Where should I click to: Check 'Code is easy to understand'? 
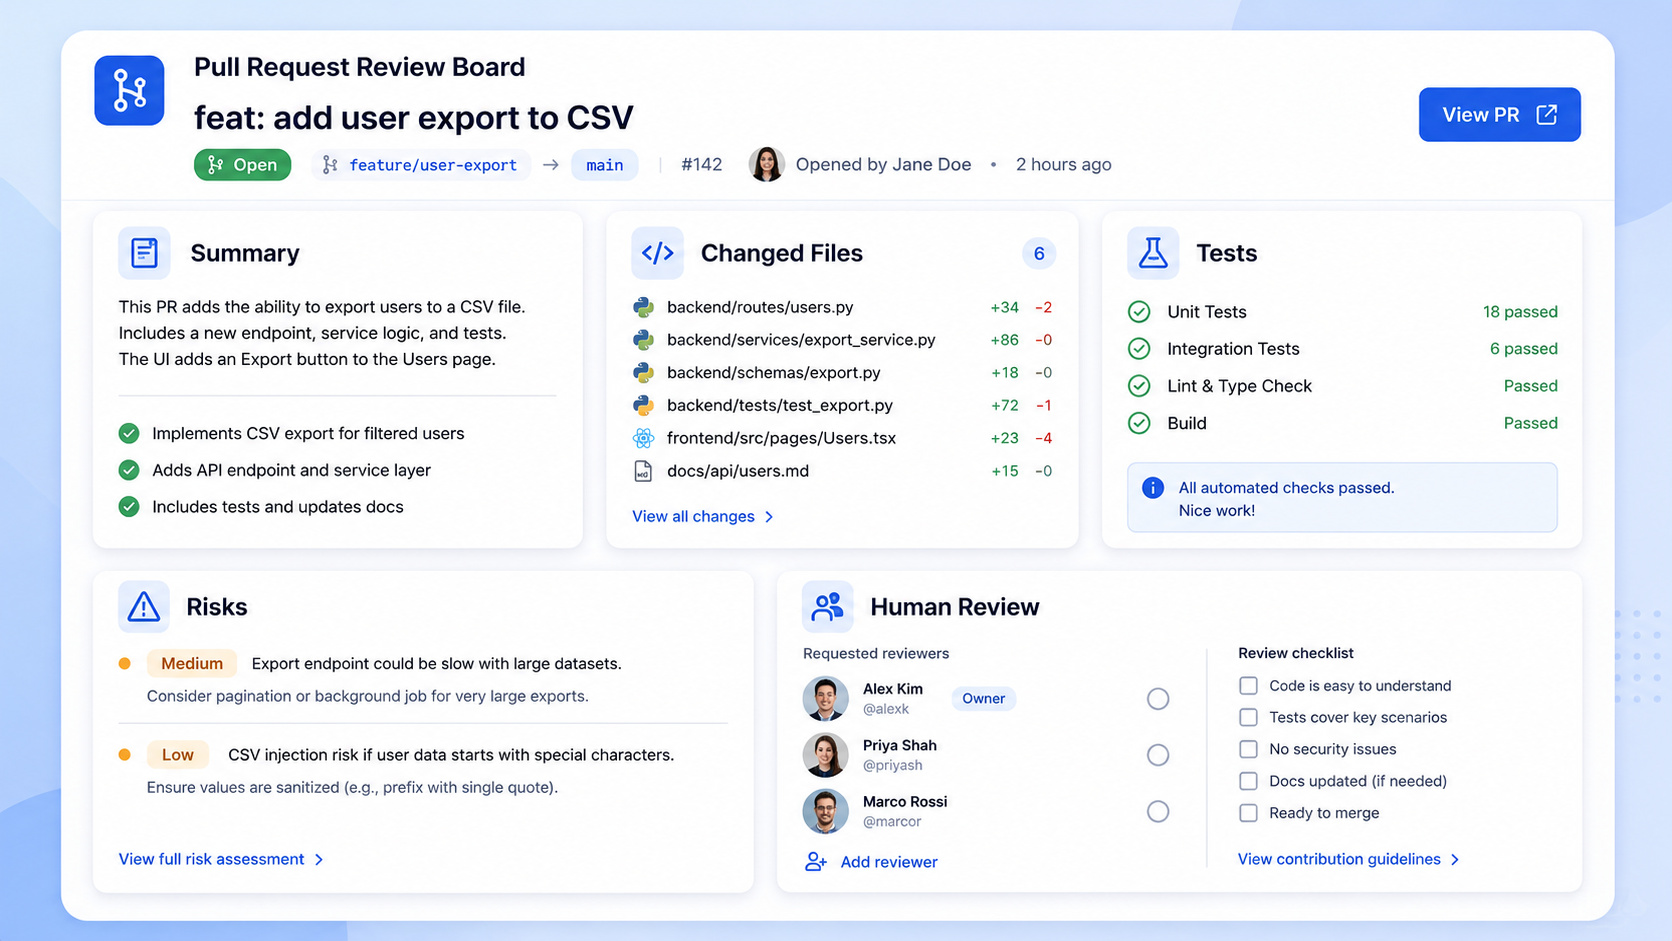coord(1248,686)
